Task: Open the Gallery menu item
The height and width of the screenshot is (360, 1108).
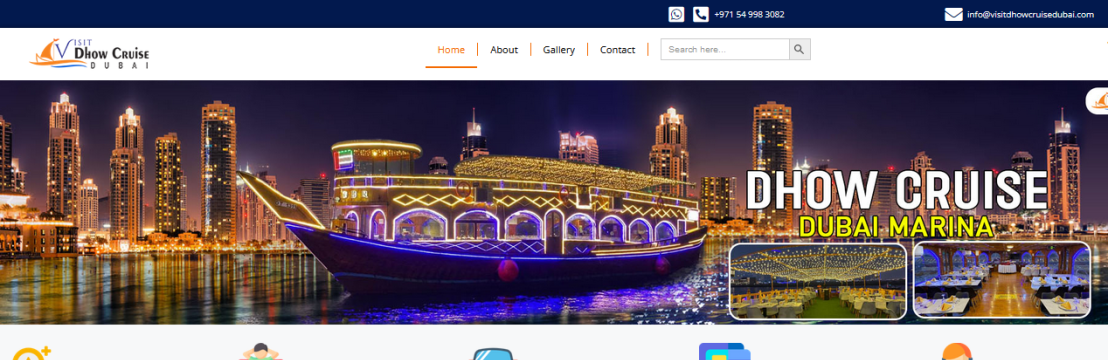Action: pos(559,50)
